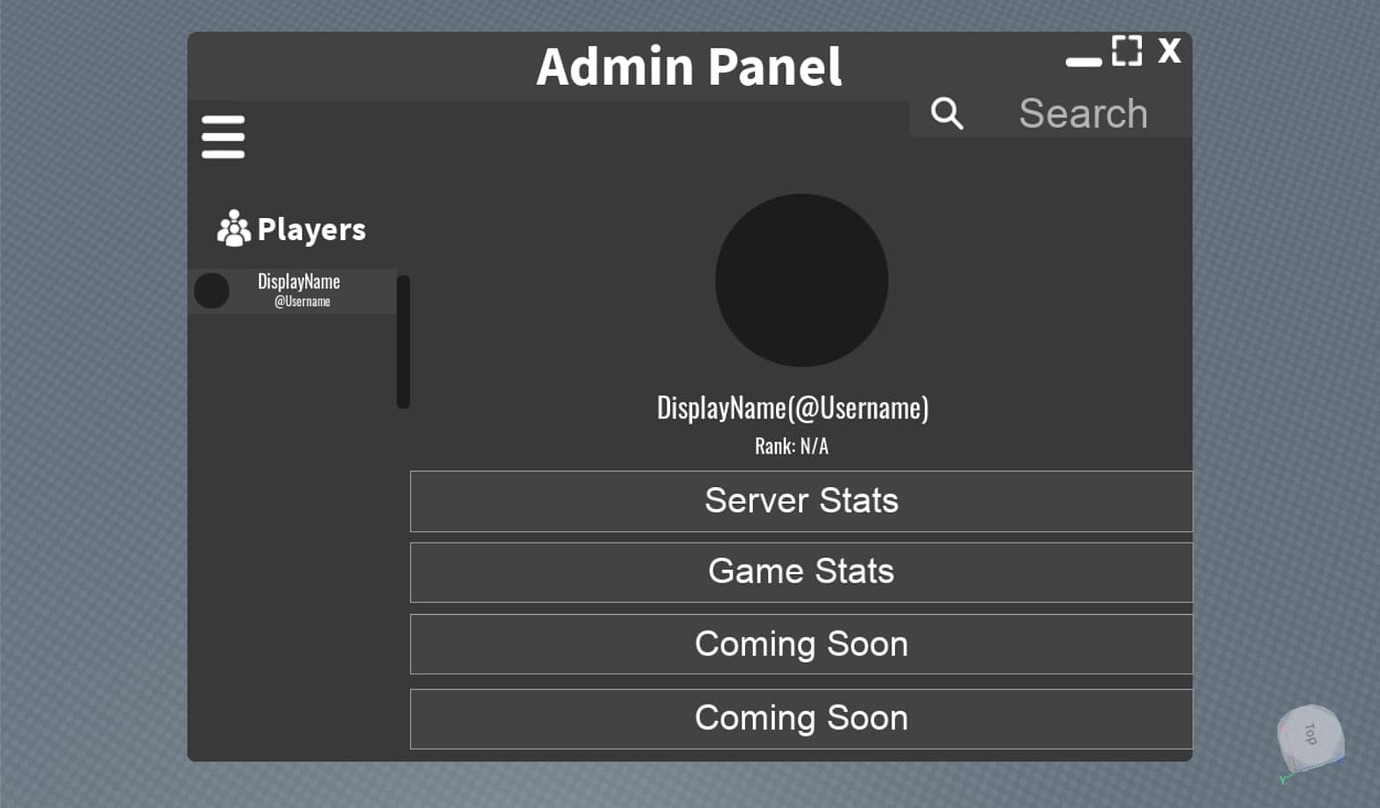Click the large profile avatar circle
Screen dimensions: 1380x808
(x=800, y=280)
